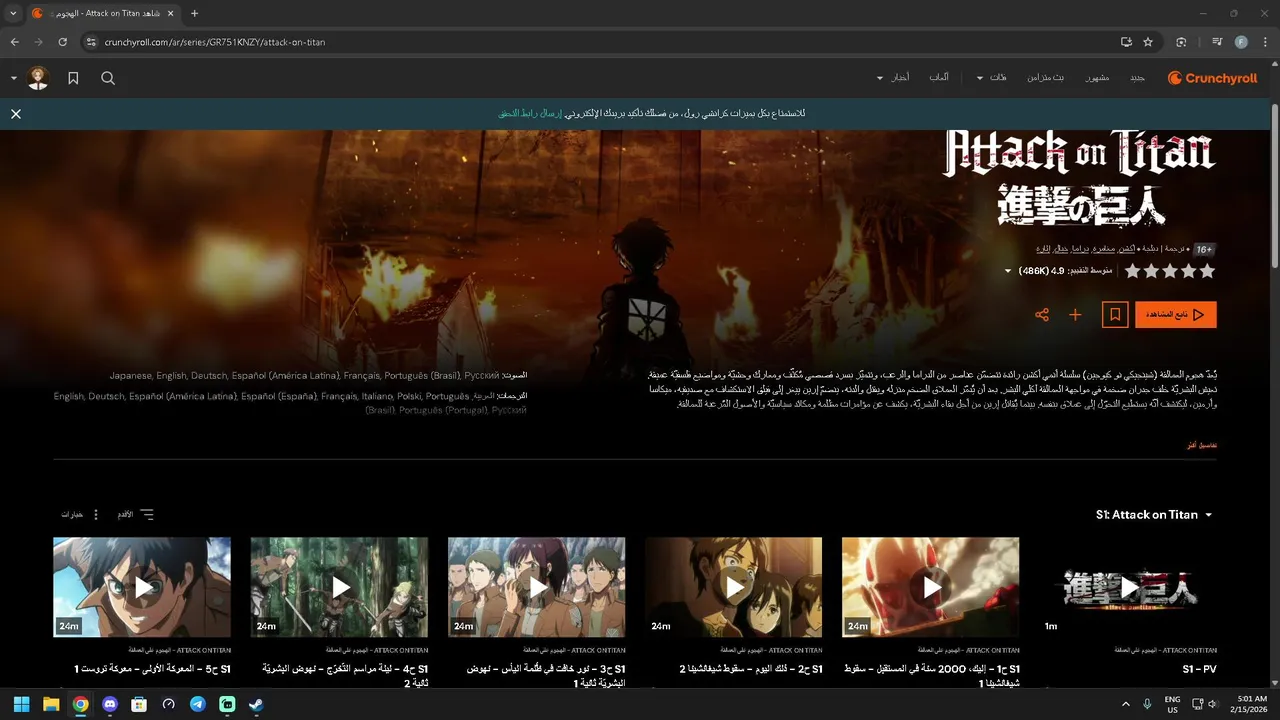Click the page vertical scrollbar

coord(1274,185)
